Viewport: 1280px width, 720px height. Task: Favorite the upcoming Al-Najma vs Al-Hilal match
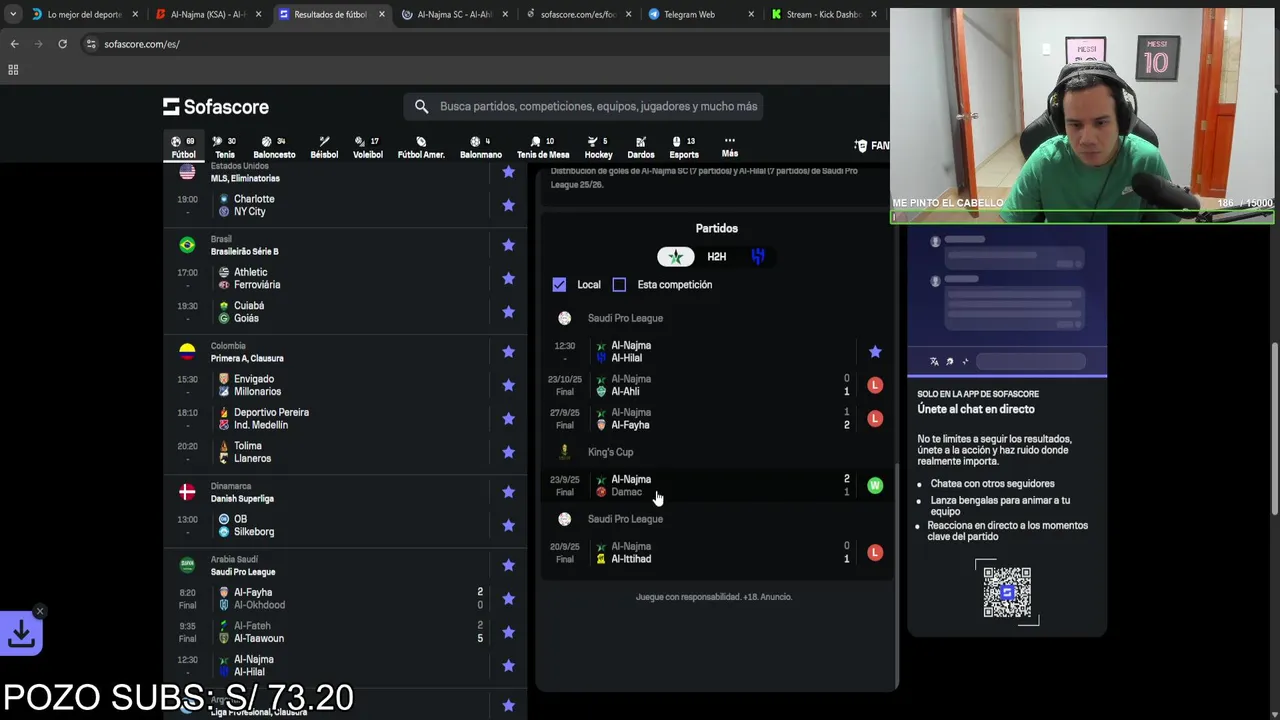coord(875,352)
